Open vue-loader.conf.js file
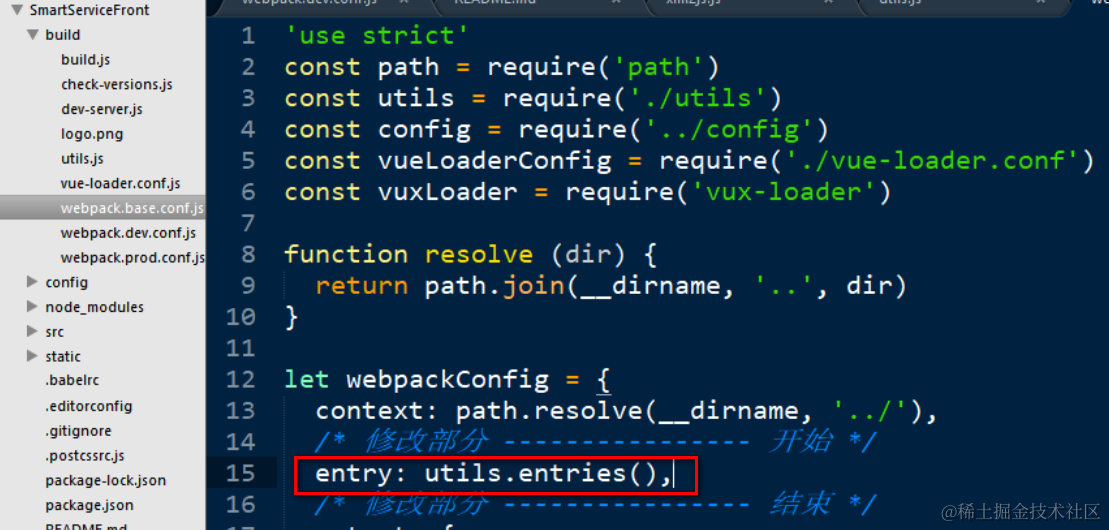1109x530 pixels. click(120, 183)
